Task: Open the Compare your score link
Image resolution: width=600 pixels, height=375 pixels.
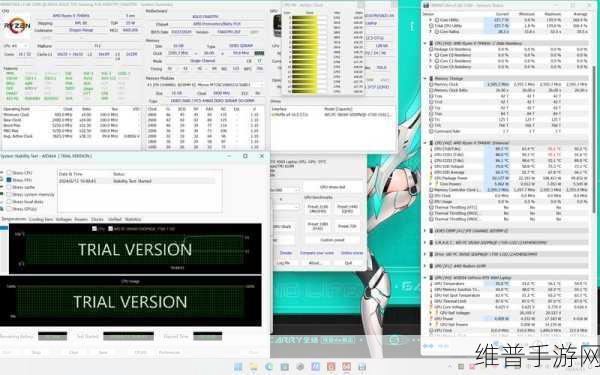Action: click(x=317, y=253)
